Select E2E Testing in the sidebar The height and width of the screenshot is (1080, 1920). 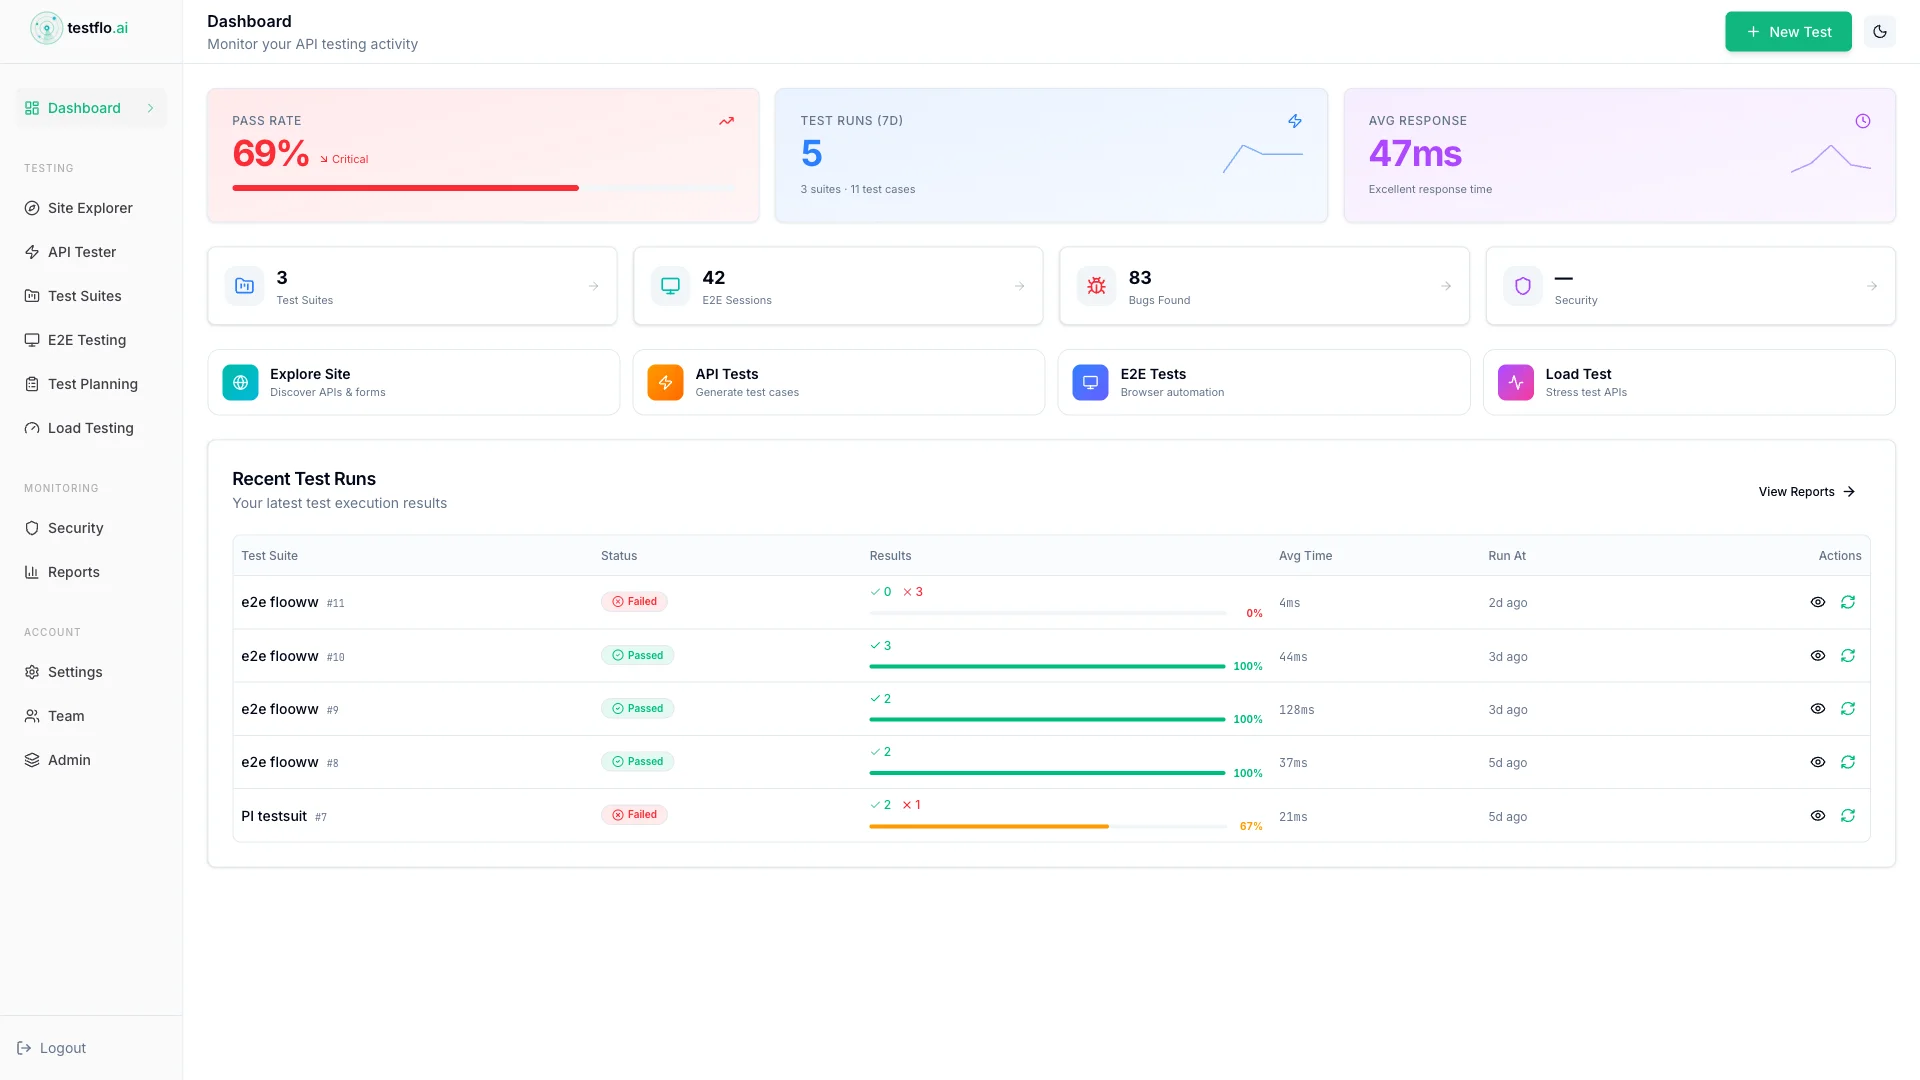tap(87, 340)
